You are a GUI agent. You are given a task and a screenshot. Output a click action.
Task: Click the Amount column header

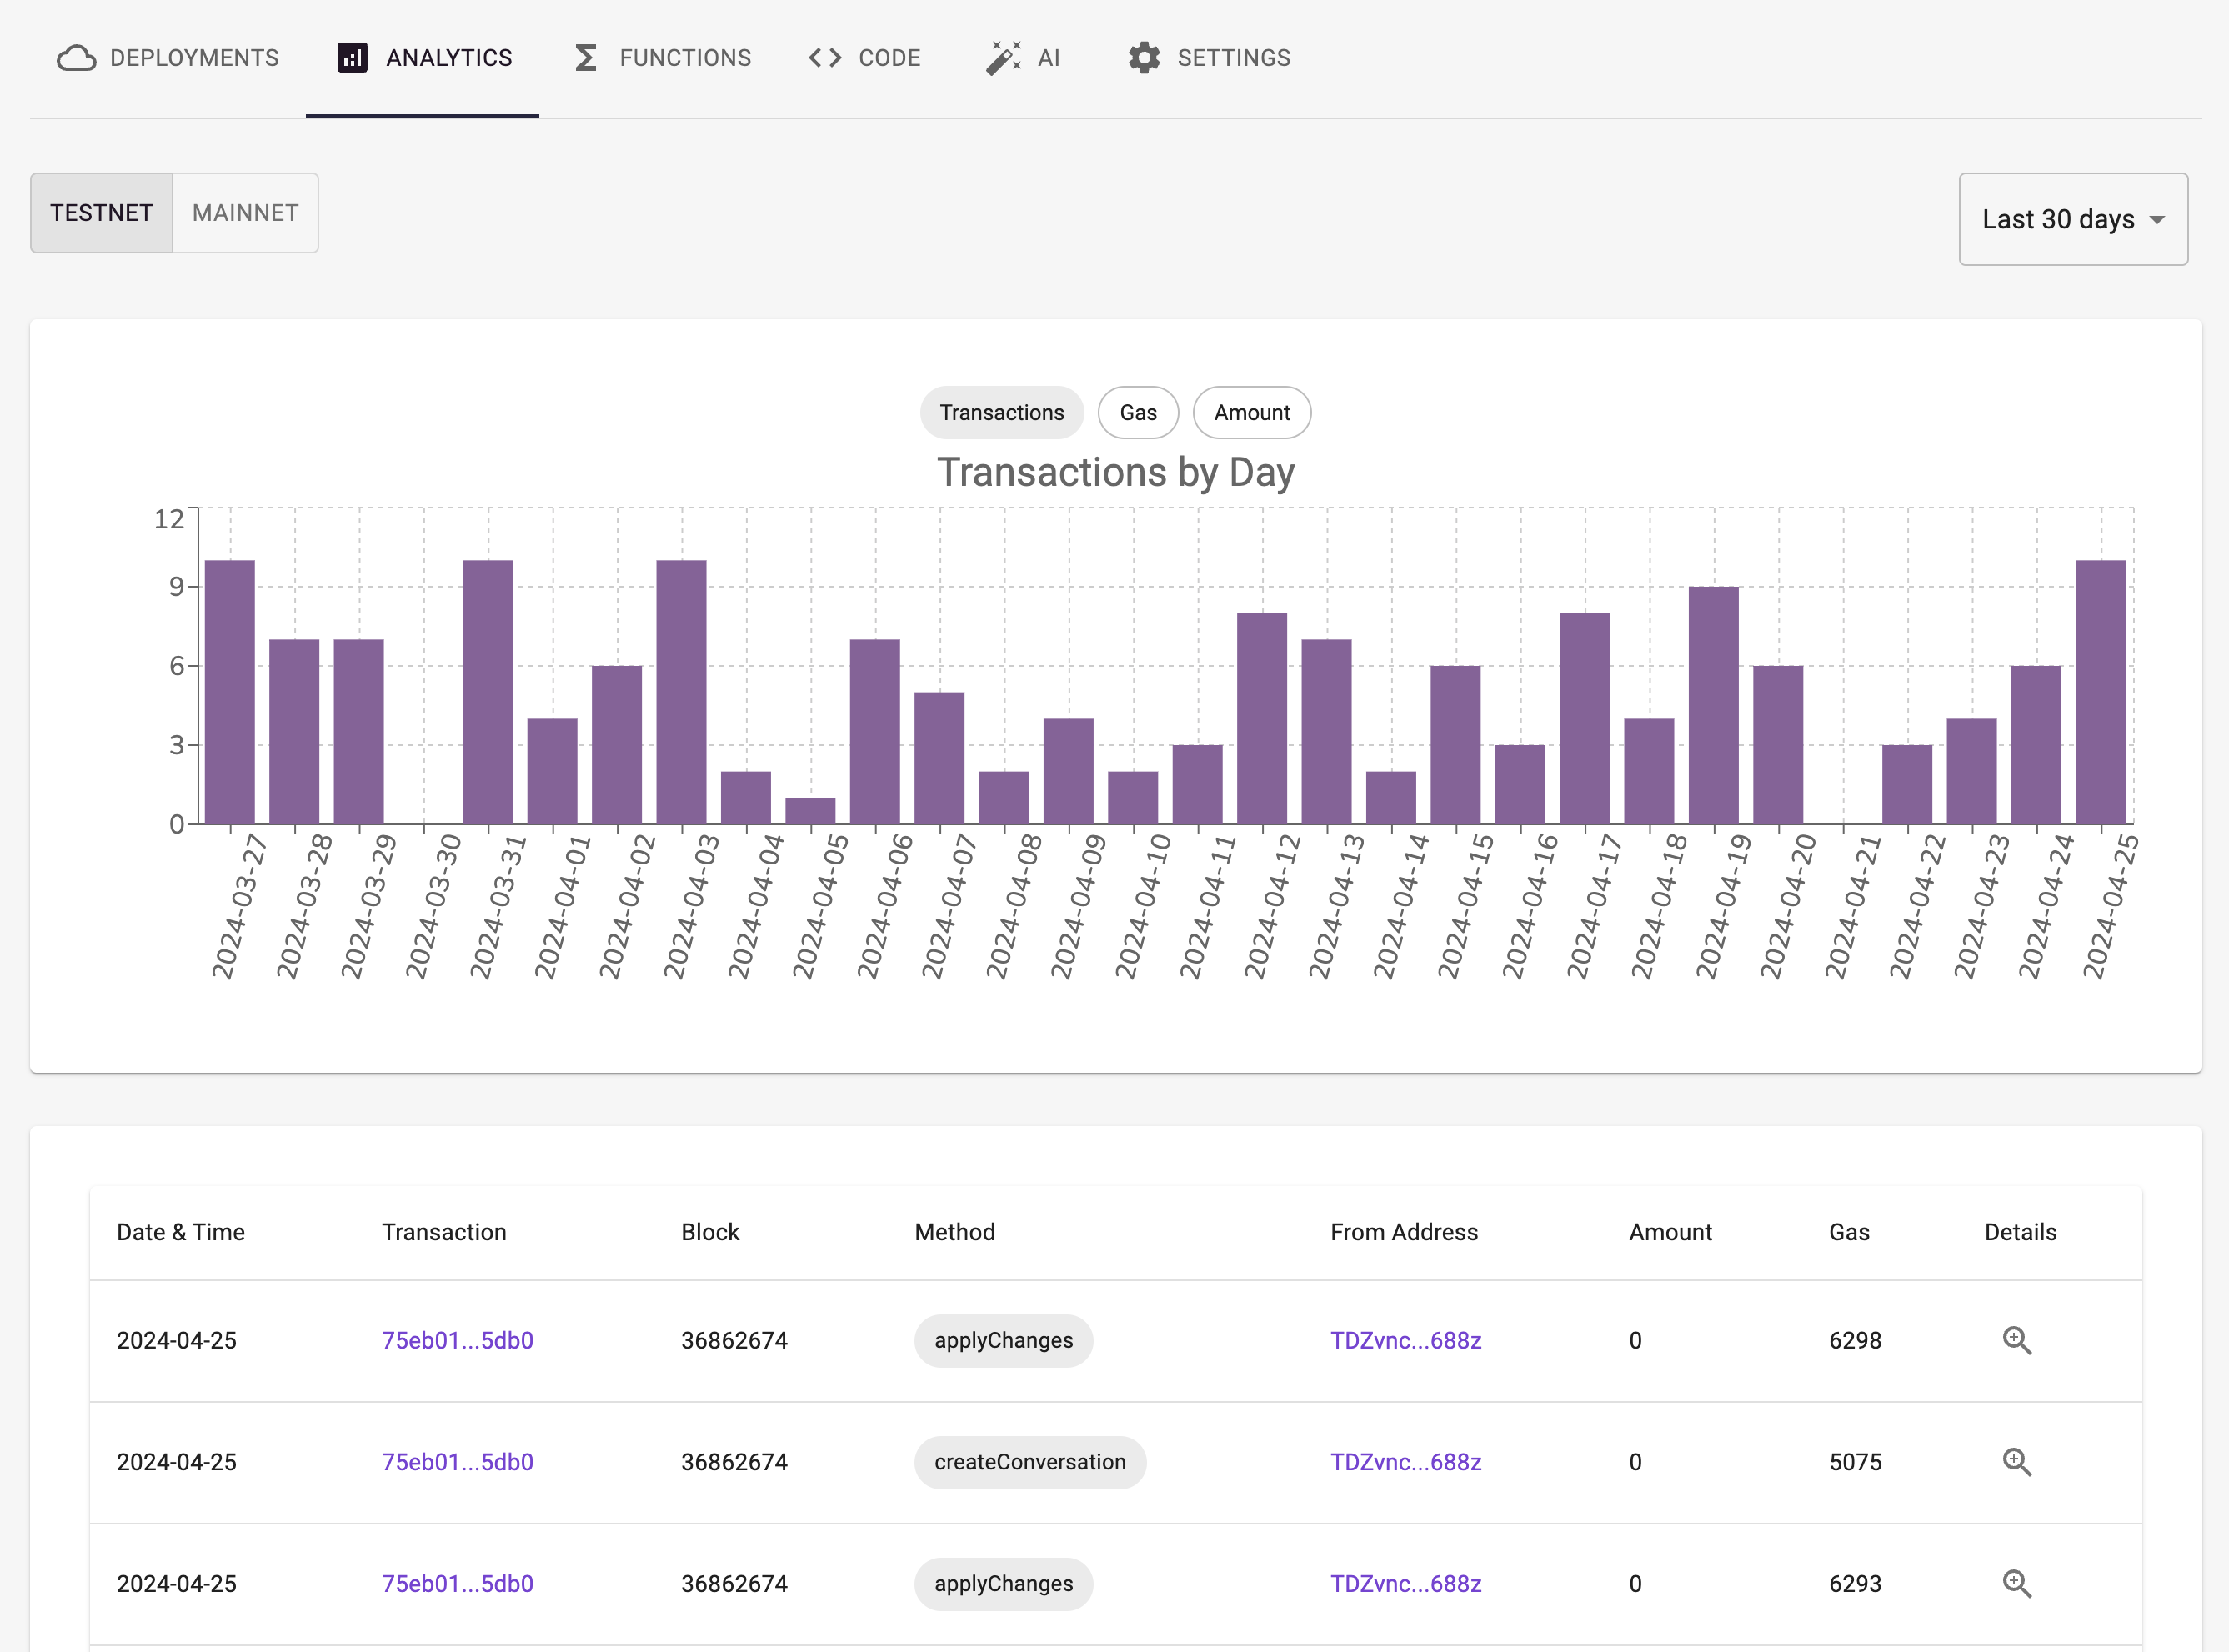pyautogui.click(x=1670, y=1232)
